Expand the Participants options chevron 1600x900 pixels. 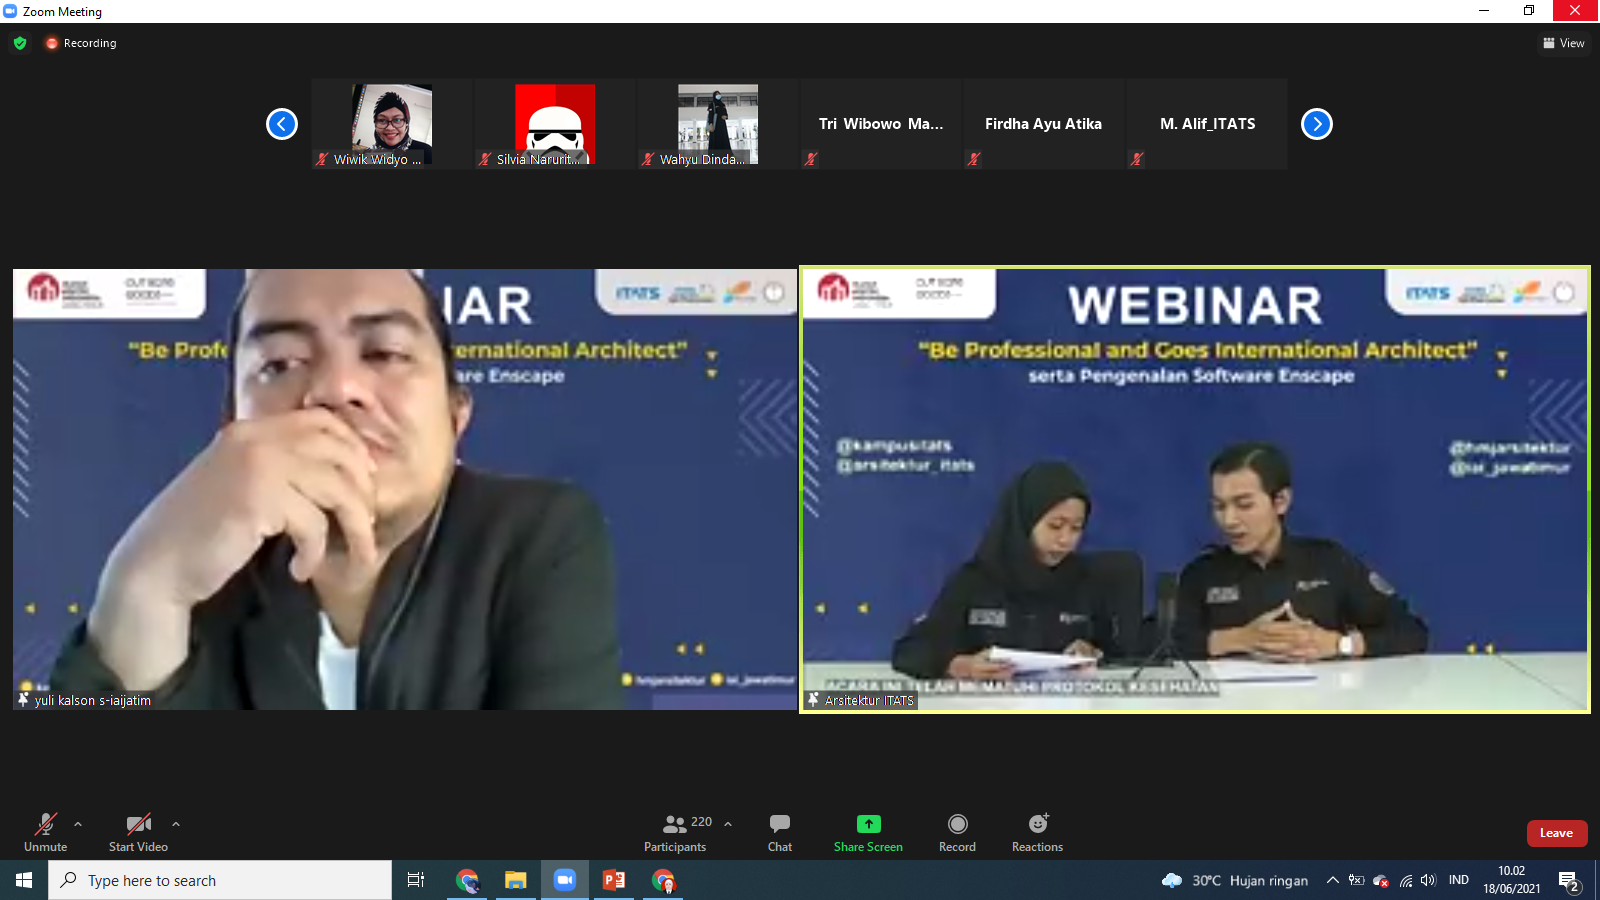point(728,824)
